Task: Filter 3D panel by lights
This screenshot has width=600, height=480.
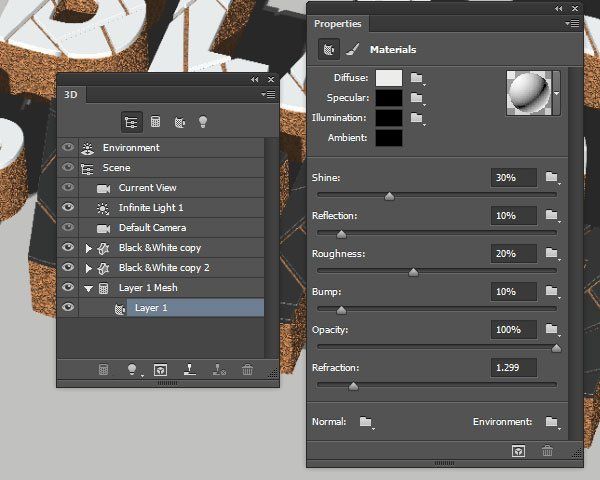Action: pyautogui.click(x=203, y=122)
